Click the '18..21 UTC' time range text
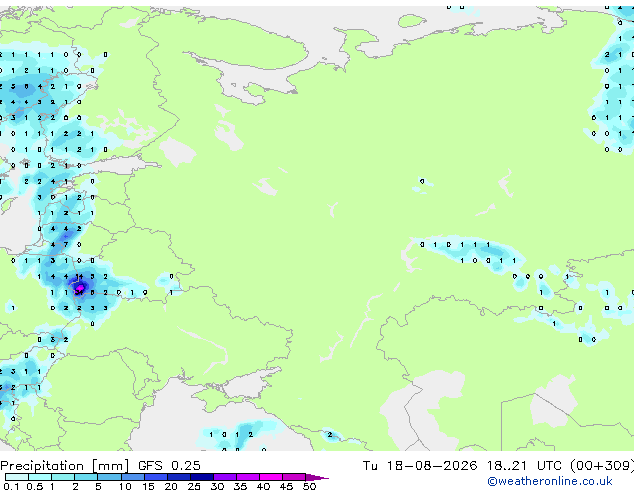The width and height of the screenshot is (634, 490). (524, 466)
